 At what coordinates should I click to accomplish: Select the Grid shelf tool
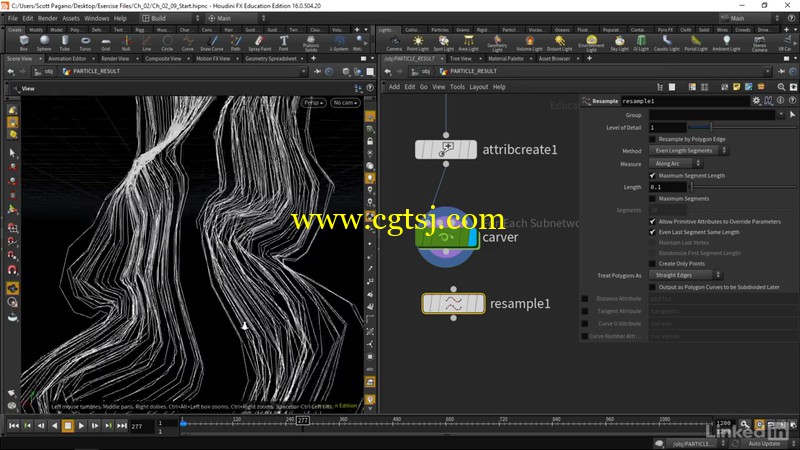106,43
